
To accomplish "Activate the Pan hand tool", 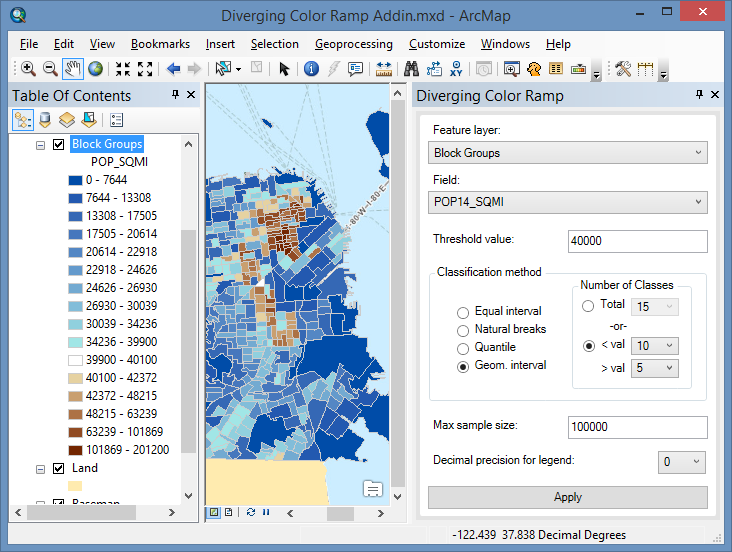I will click(73, 69).
